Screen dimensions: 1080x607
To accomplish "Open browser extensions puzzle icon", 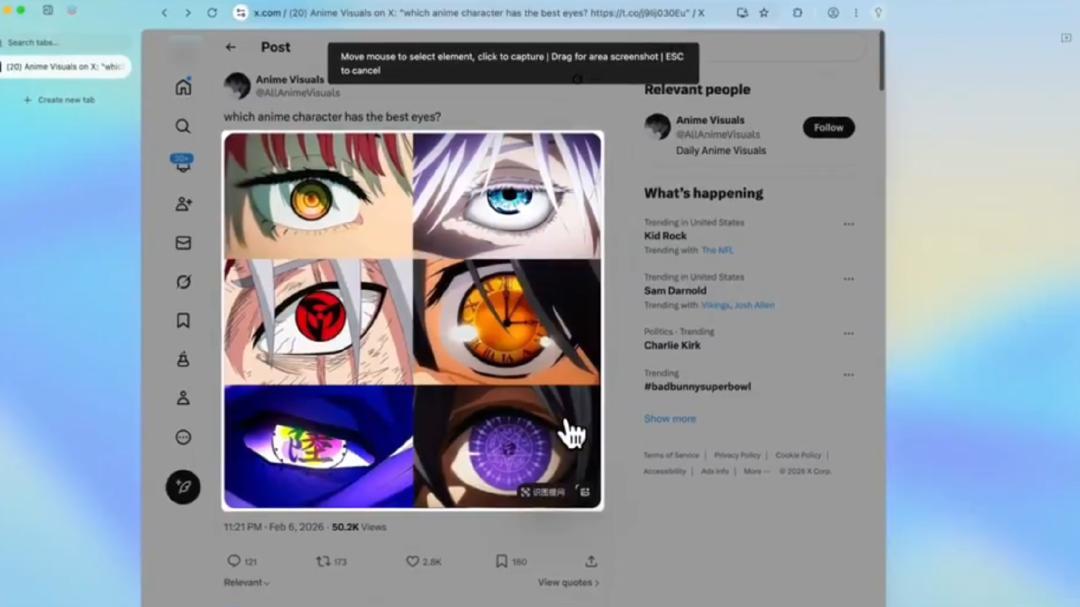I will click(797, 12).
